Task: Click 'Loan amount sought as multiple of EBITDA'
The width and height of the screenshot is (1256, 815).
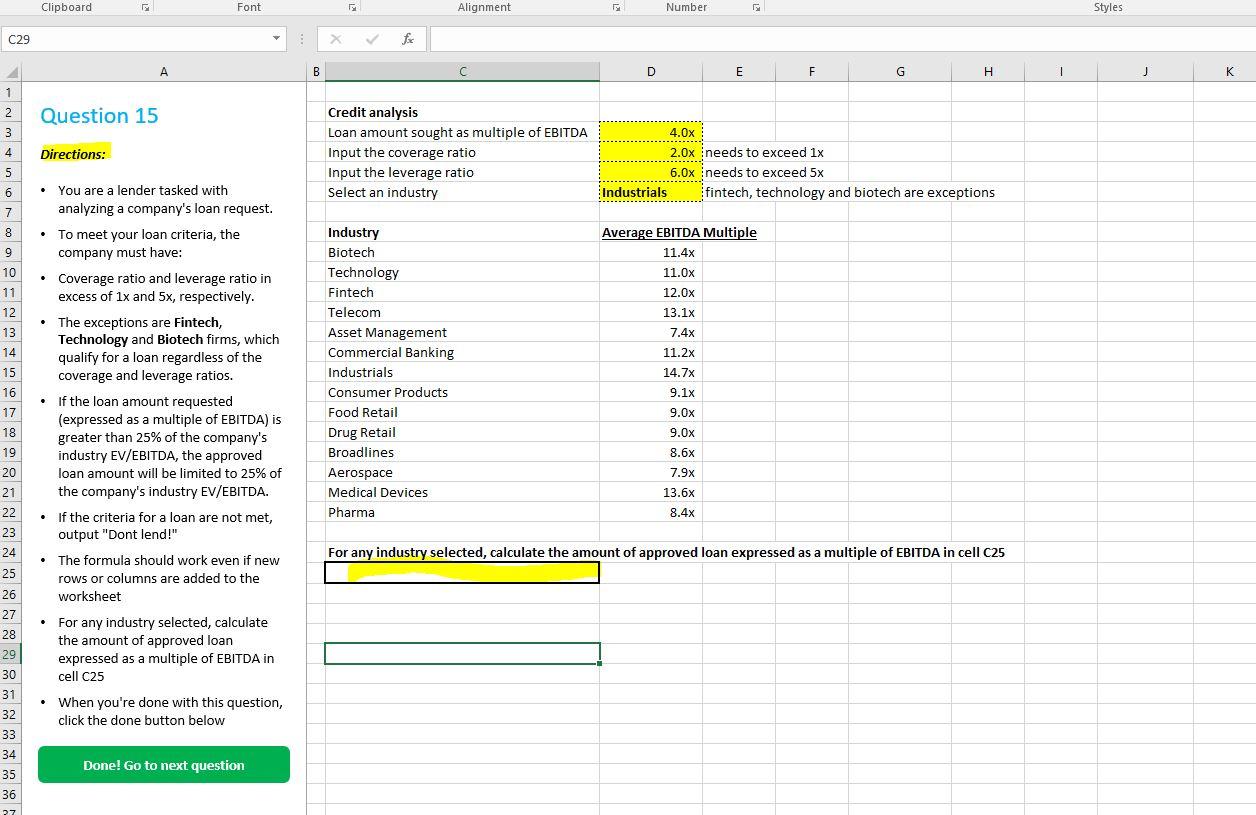Action: pyautogui.click(x=458, y=132)
